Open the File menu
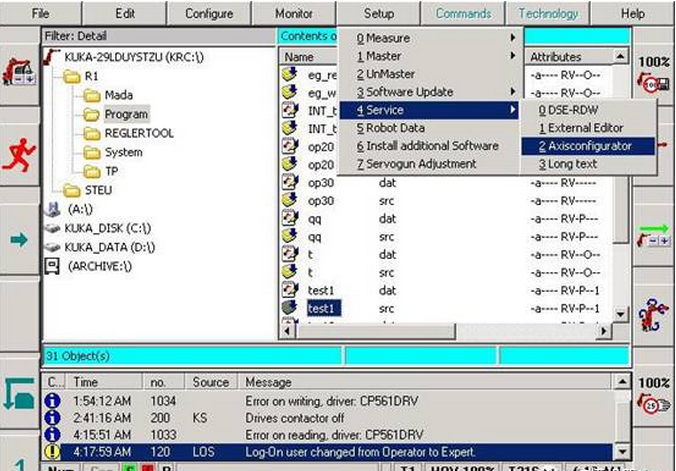 coord(41,13)
